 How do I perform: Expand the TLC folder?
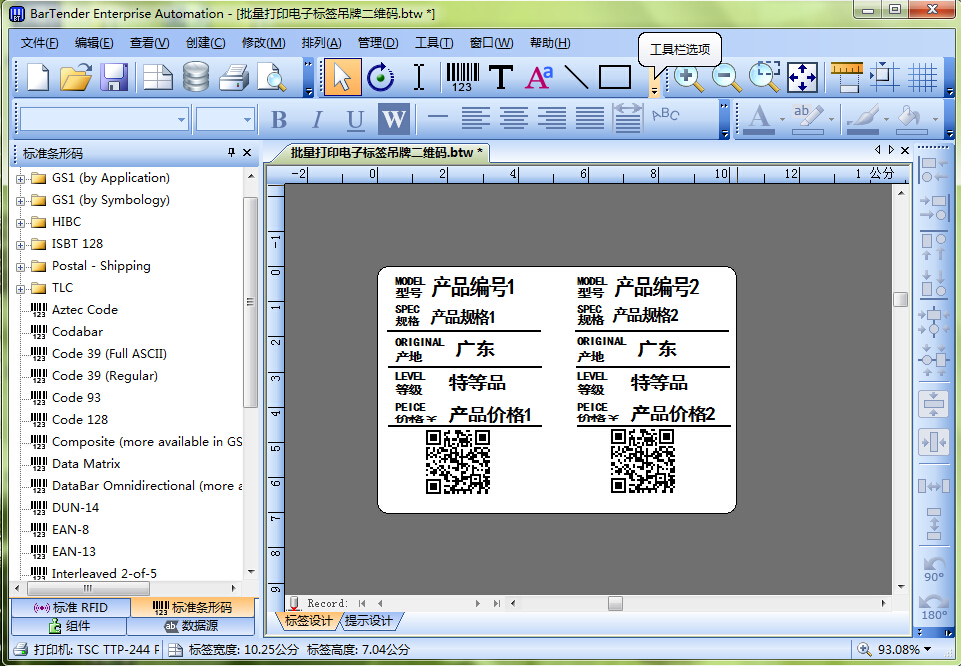pyautogui.click(x=20, y=289)
